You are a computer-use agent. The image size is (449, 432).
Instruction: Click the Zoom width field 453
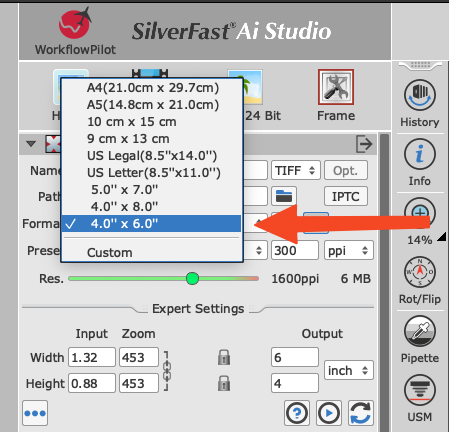(139, 357)
